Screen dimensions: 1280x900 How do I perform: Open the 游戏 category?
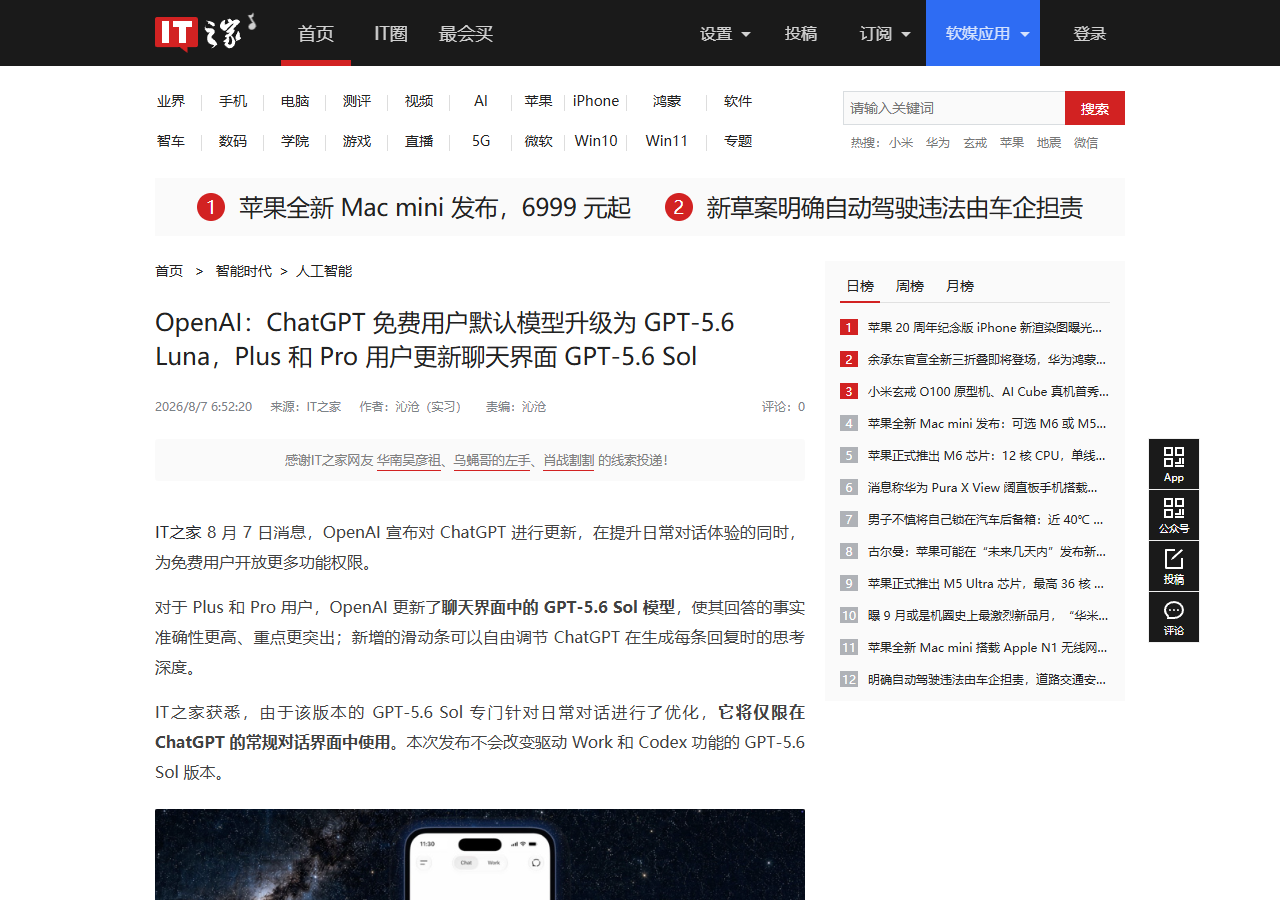[357, 141]
